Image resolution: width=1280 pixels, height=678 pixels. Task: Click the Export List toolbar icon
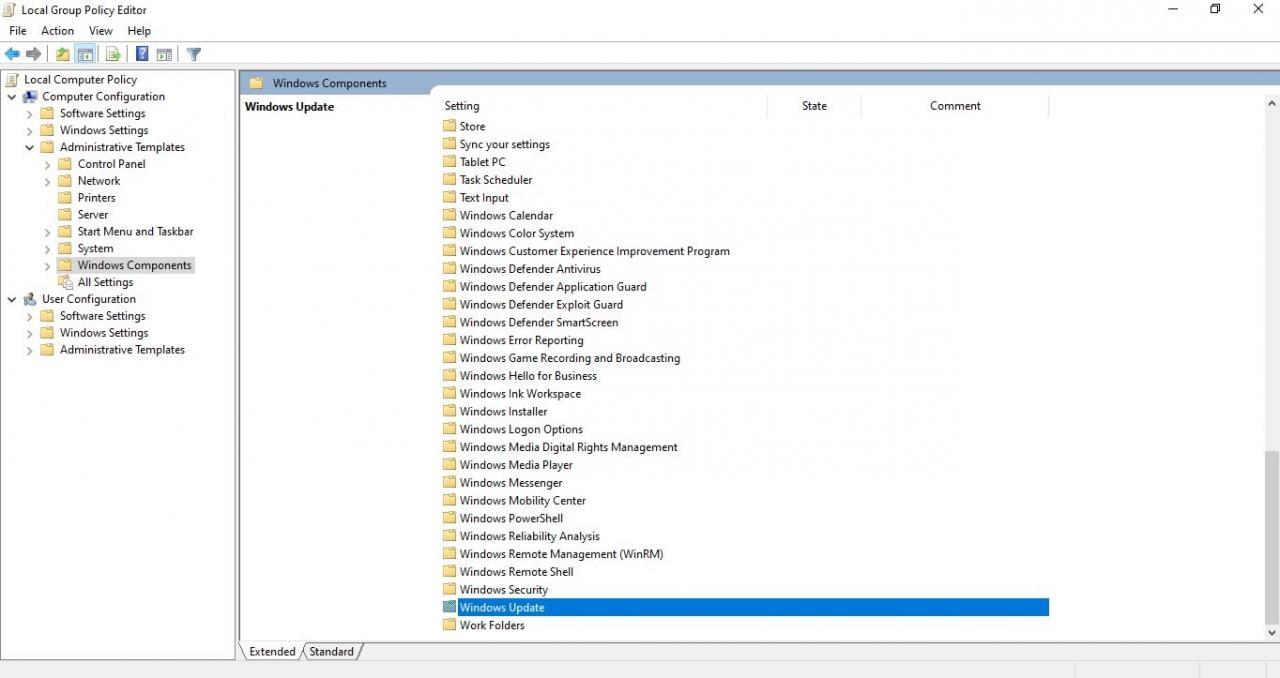coord(113,54)
